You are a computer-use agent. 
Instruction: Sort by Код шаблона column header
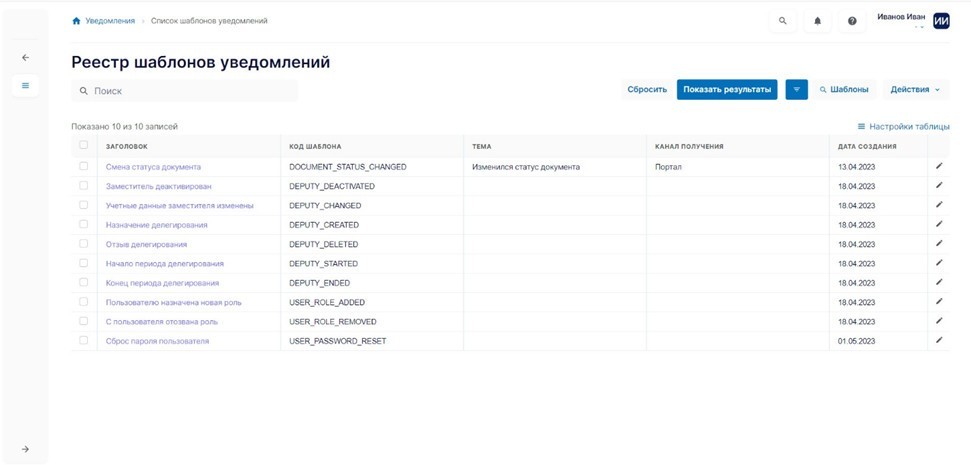point(315,147)
